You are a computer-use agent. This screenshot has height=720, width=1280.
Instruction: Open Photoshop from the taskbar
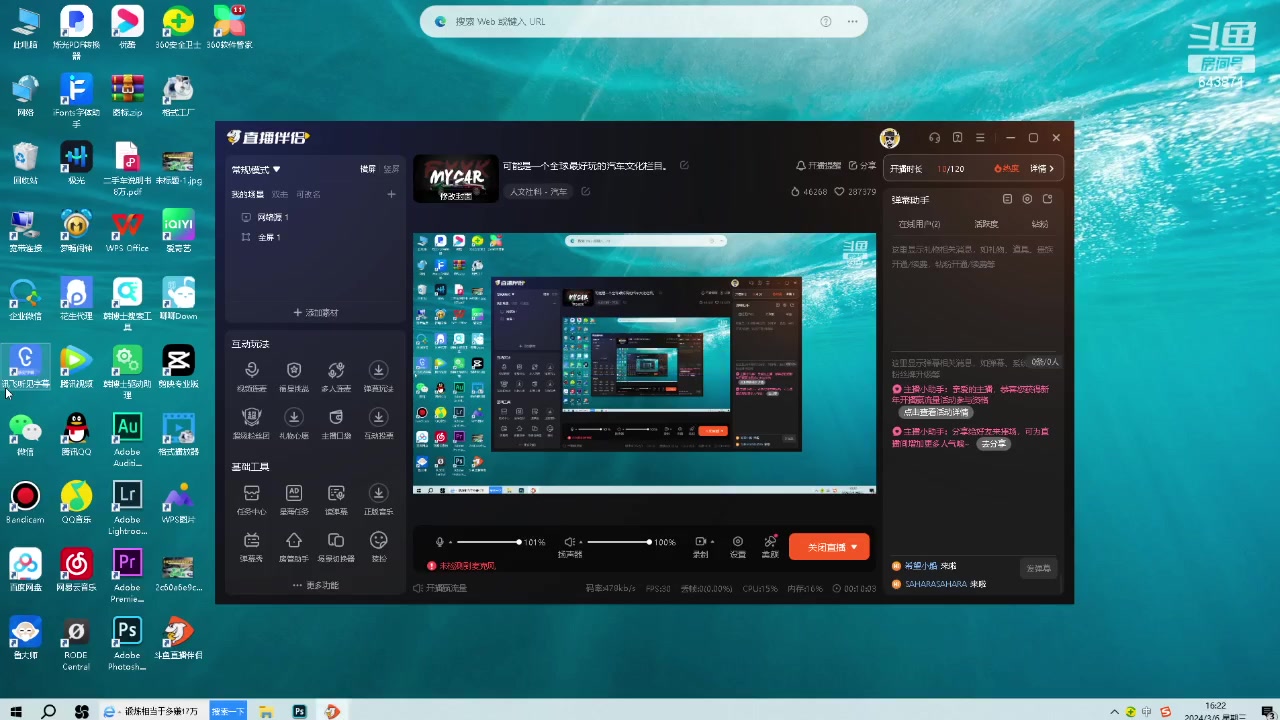[x=299, y=711]
